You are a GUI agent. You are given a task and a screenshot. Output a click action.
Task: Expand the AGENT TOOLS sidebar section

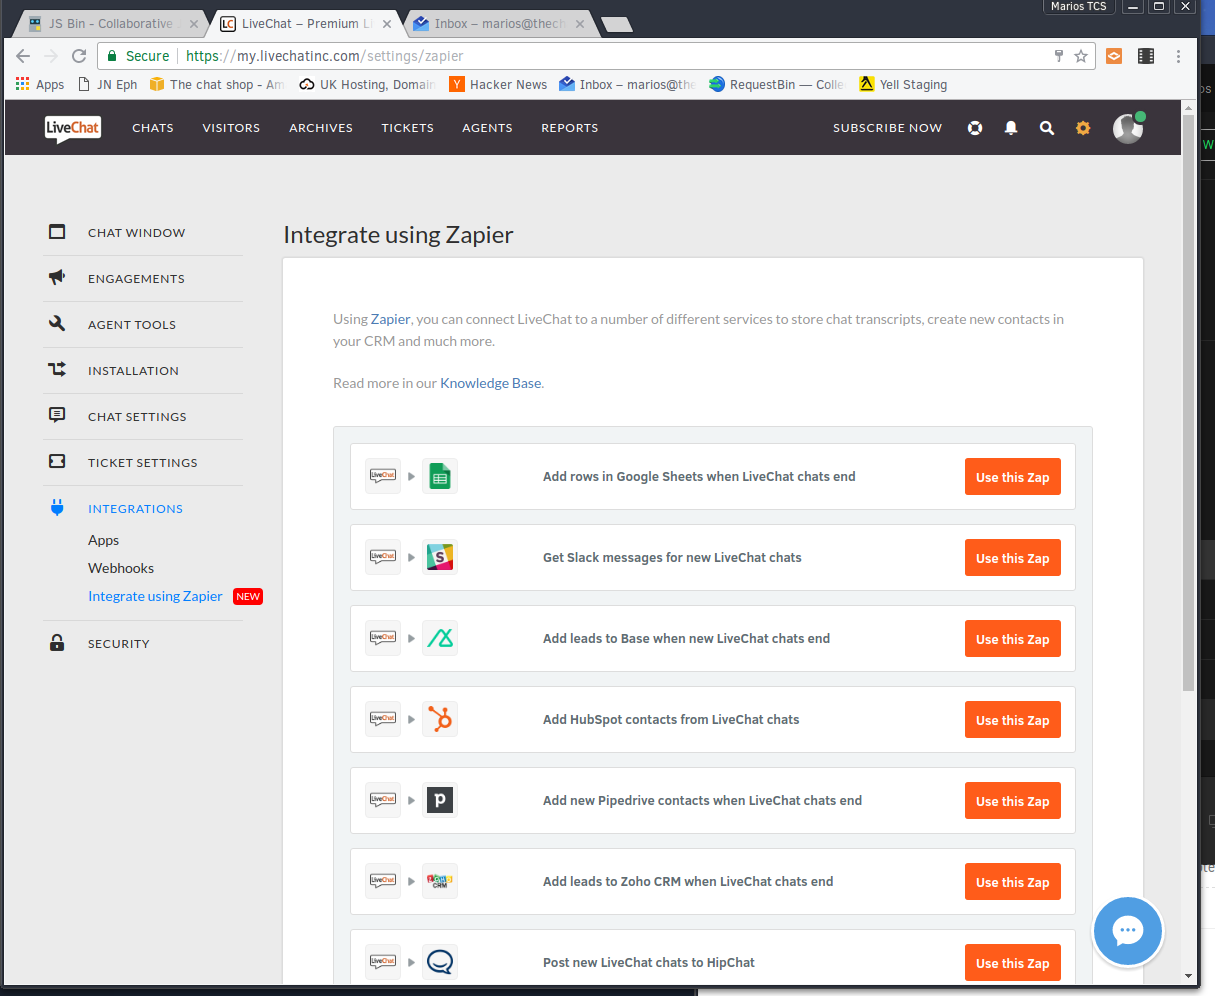tap(132, 325)
